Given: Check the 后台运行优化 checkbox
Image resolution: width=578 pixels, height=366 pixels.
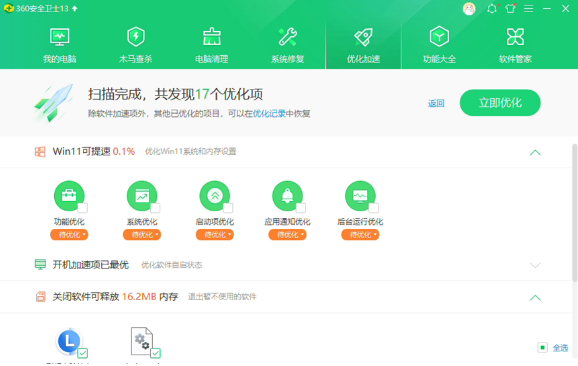Looking at the screenshot, I should 374,208.
